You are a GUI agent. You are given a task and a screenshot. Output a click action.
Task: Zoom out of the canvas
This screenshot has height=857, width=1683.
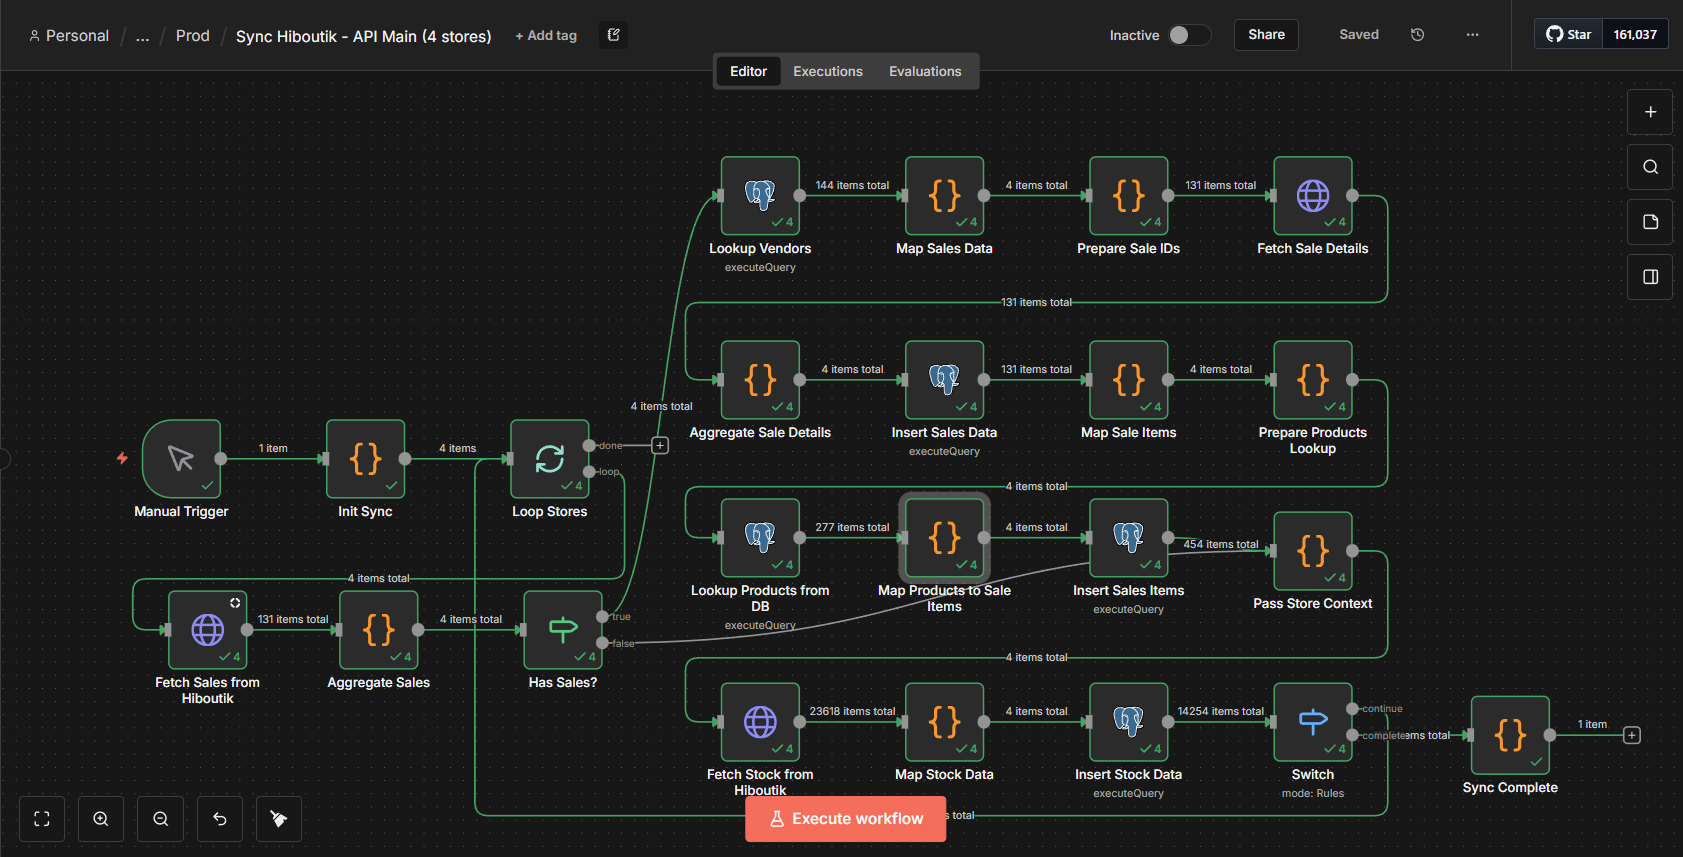tap(160, 819)
